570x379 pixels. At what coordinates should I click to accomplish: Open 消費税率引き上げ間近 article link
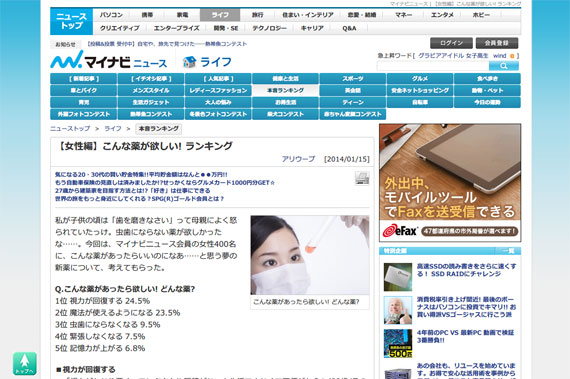(x=466, y=307)
